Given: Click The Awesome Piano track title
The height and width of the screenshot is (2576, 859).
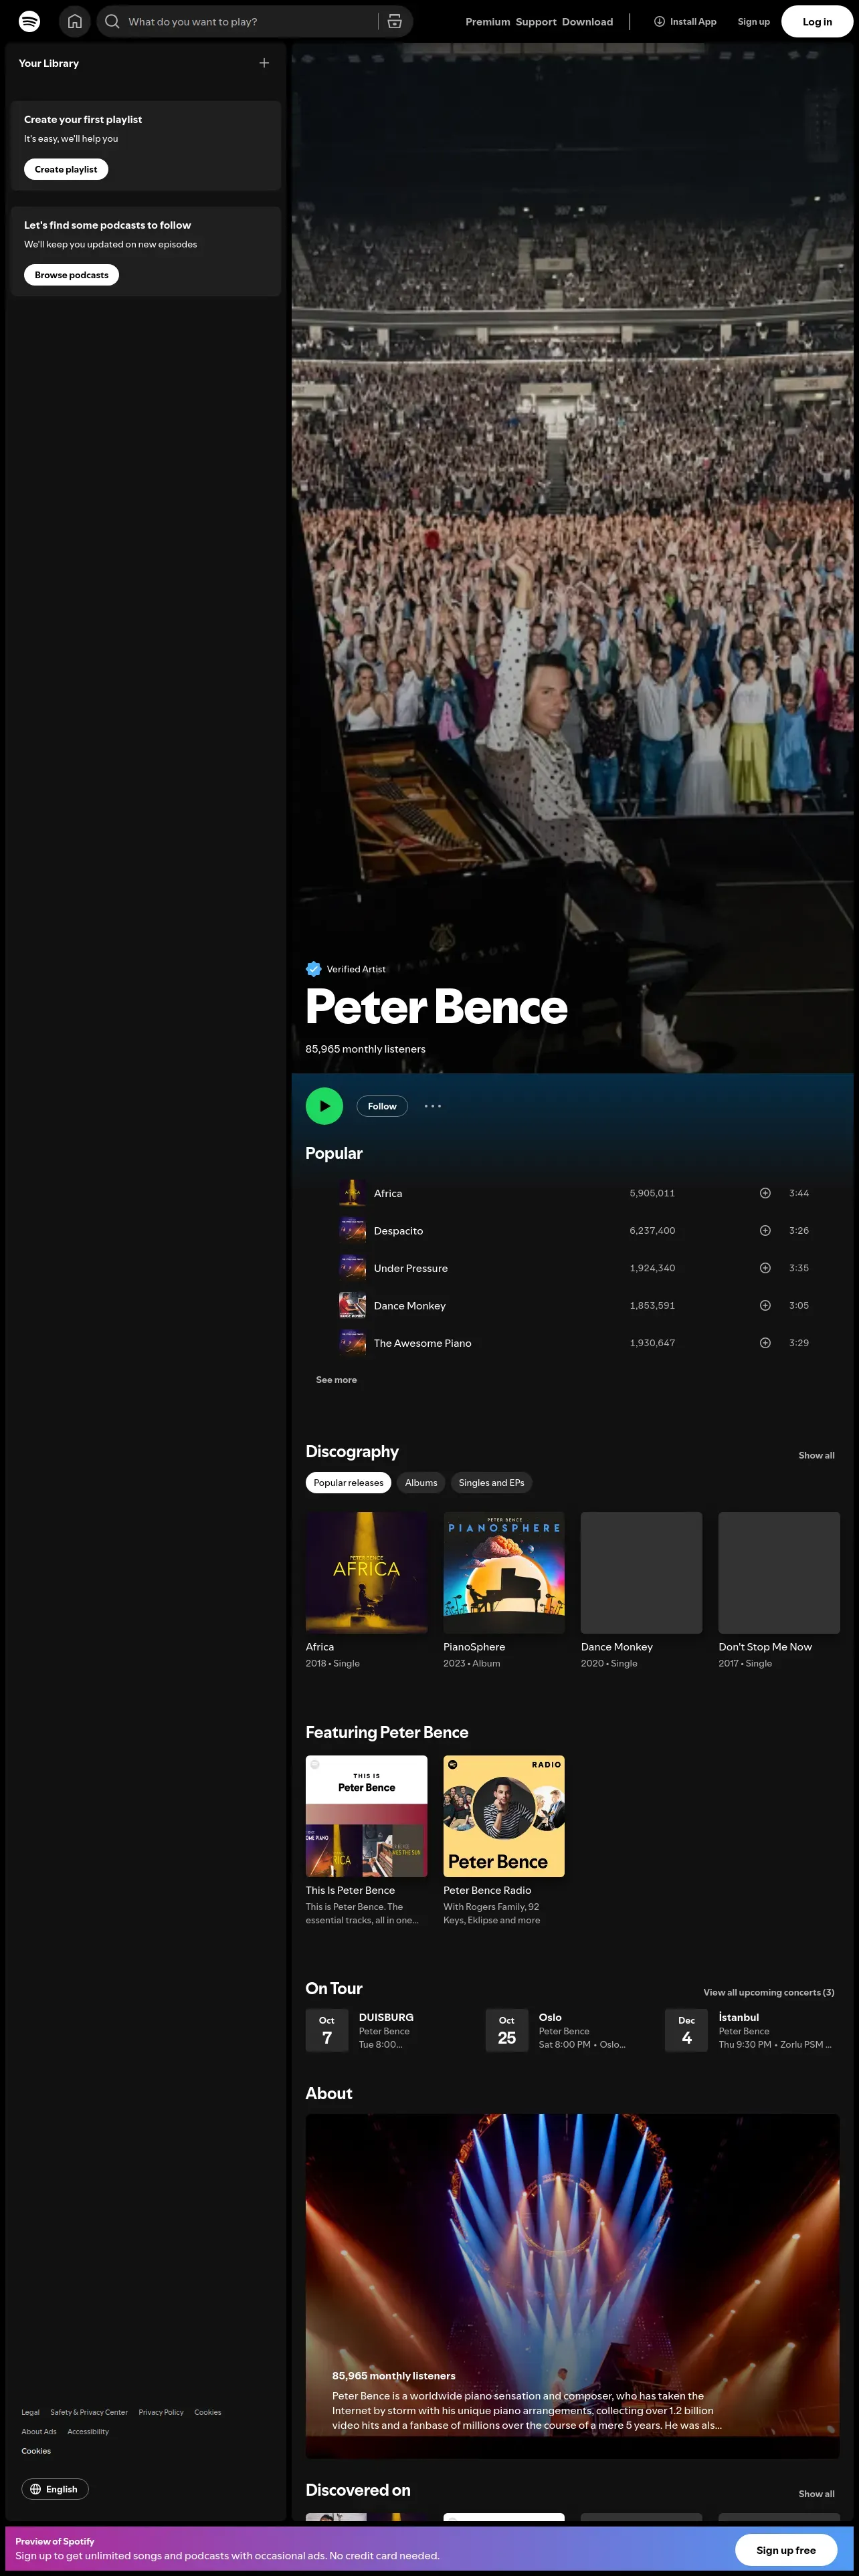Looking at the screenshot, I should 422,1343.
